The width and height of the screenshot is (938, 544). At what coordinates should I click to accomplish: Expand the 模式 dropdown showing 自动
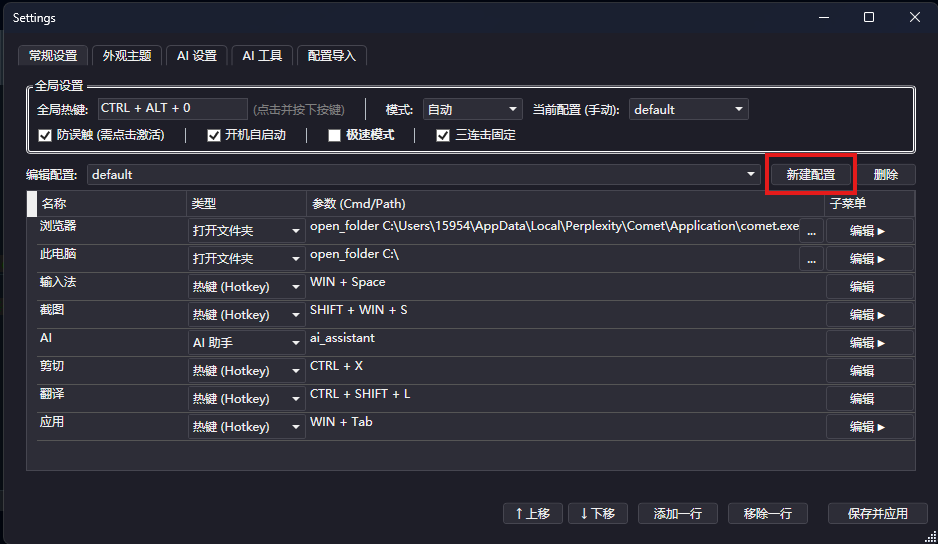pyautogui.click(x=472, y=109)
